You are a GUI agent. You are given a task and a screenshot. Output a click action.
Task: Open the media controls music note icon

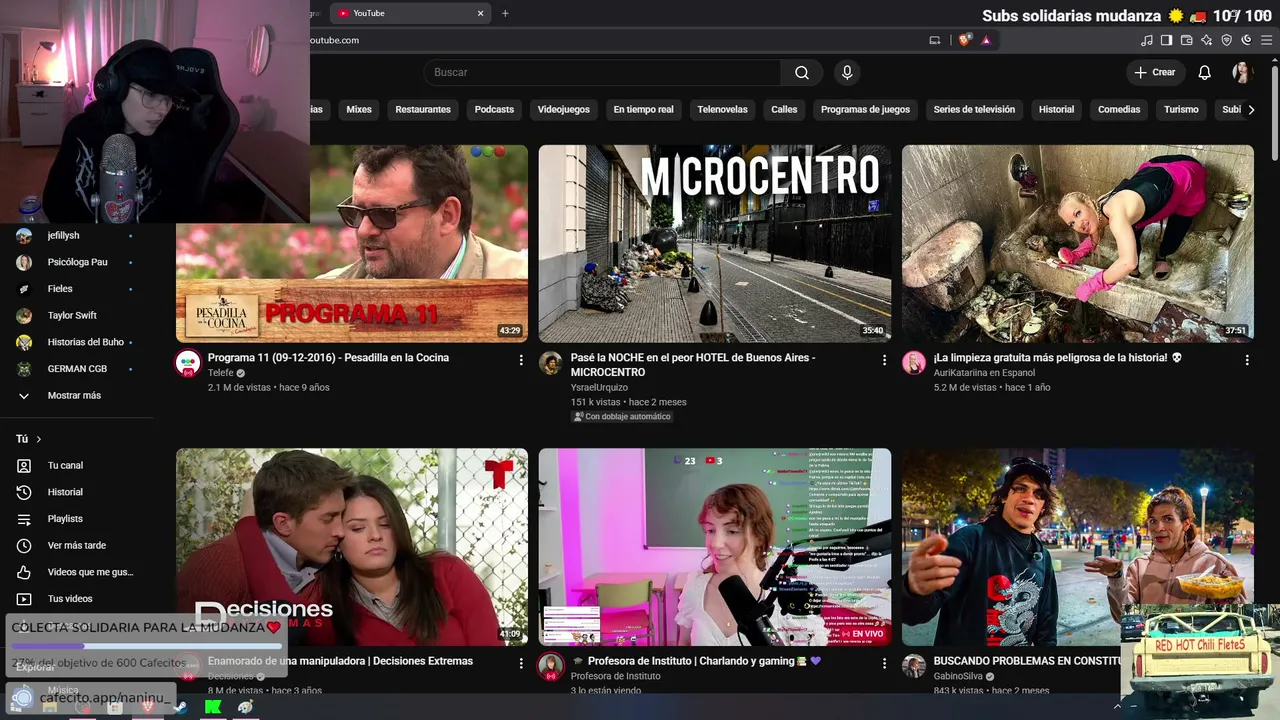[x=1147, y=40]
